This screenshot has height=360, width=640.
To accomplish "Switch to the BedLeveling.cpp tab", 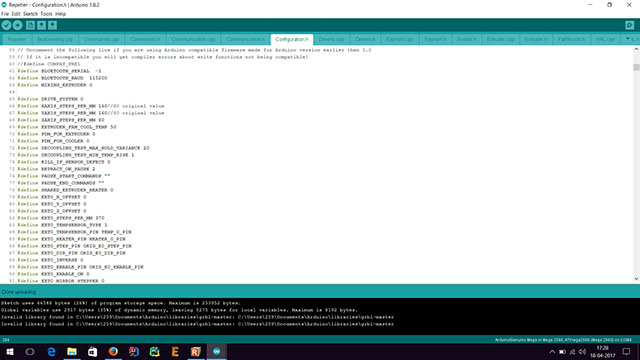I will 55,40.
